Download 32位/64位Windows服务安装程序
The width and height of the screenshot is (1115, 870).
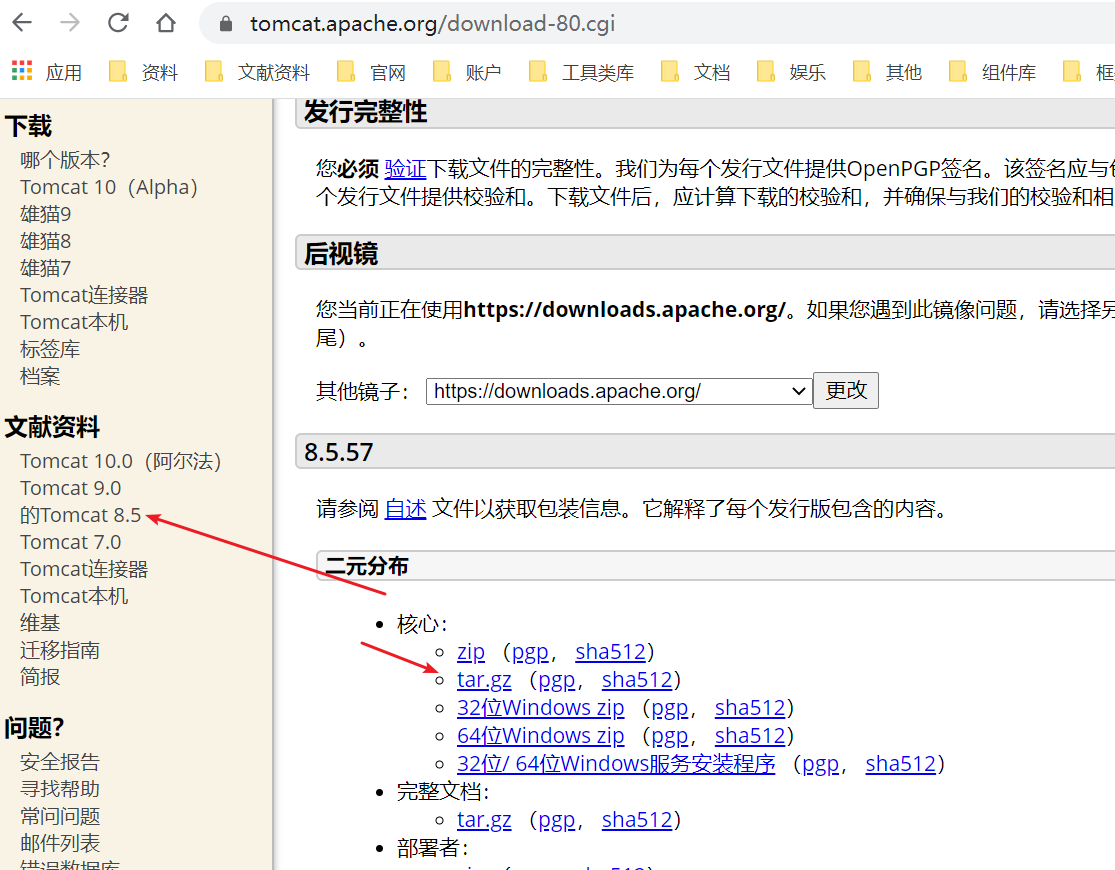tap(616, 763)
